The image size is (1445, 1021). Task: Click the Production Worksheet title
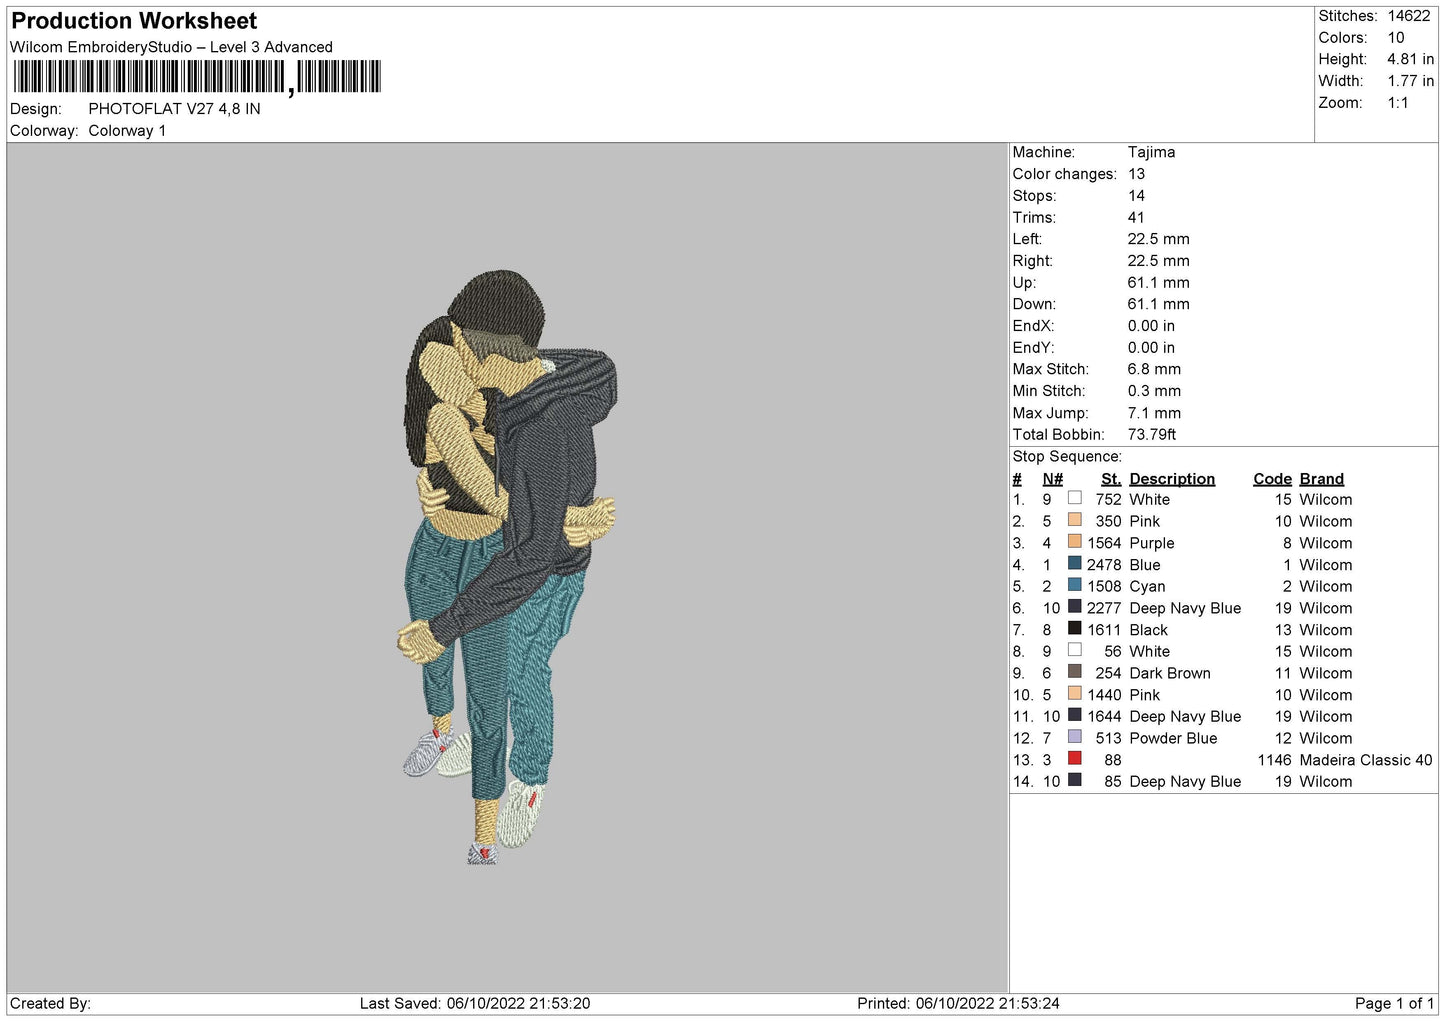134,21
